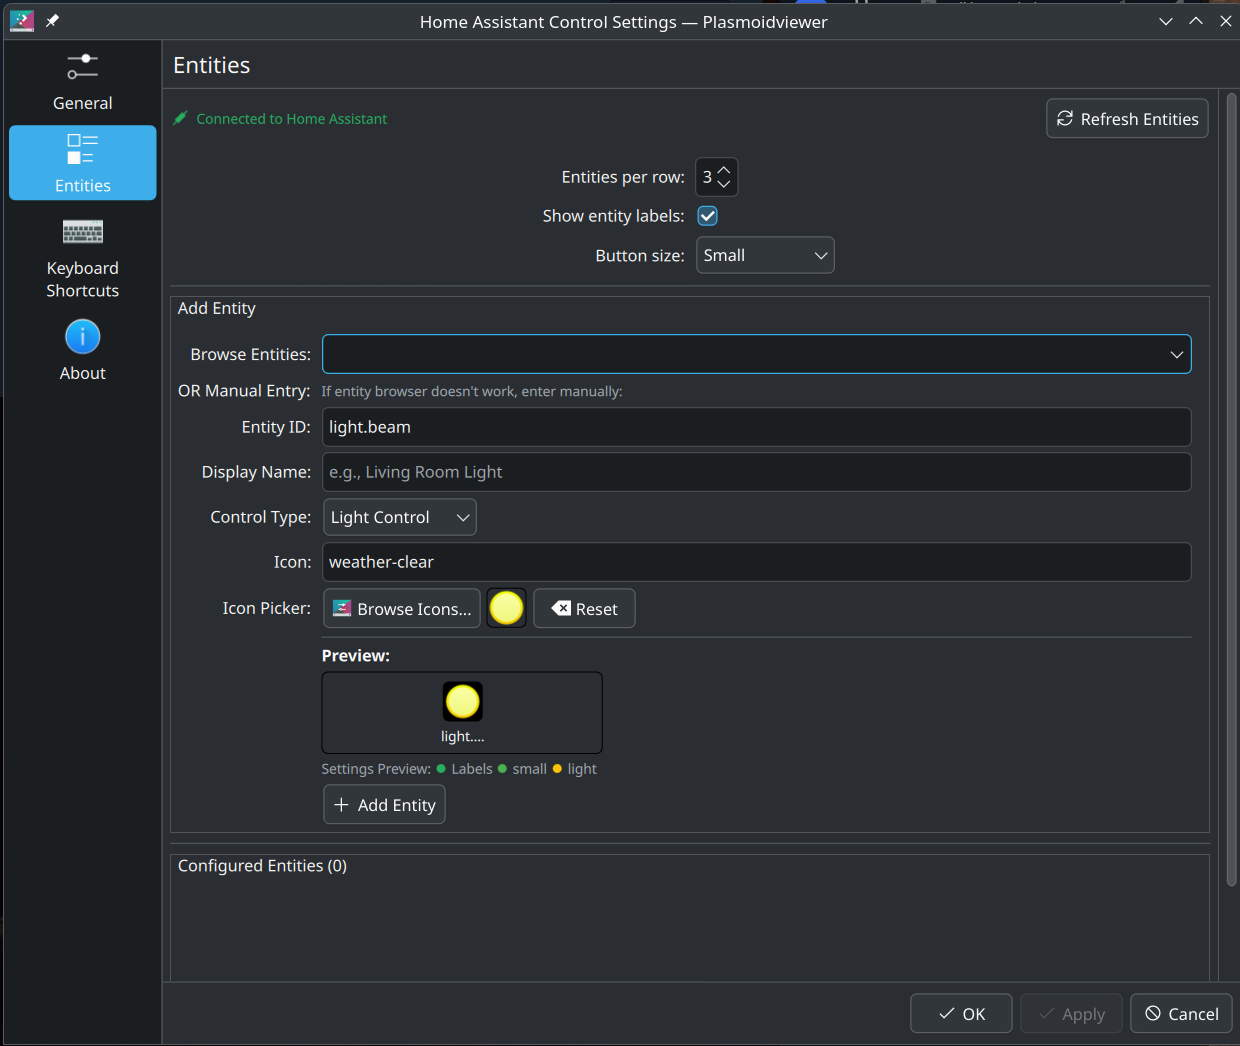Image resolution: width=1240 pixels, height=1046 pixels.
Task: Click the yellow icon color swatch
Action: pyautogui.click(x=506, y=608)
